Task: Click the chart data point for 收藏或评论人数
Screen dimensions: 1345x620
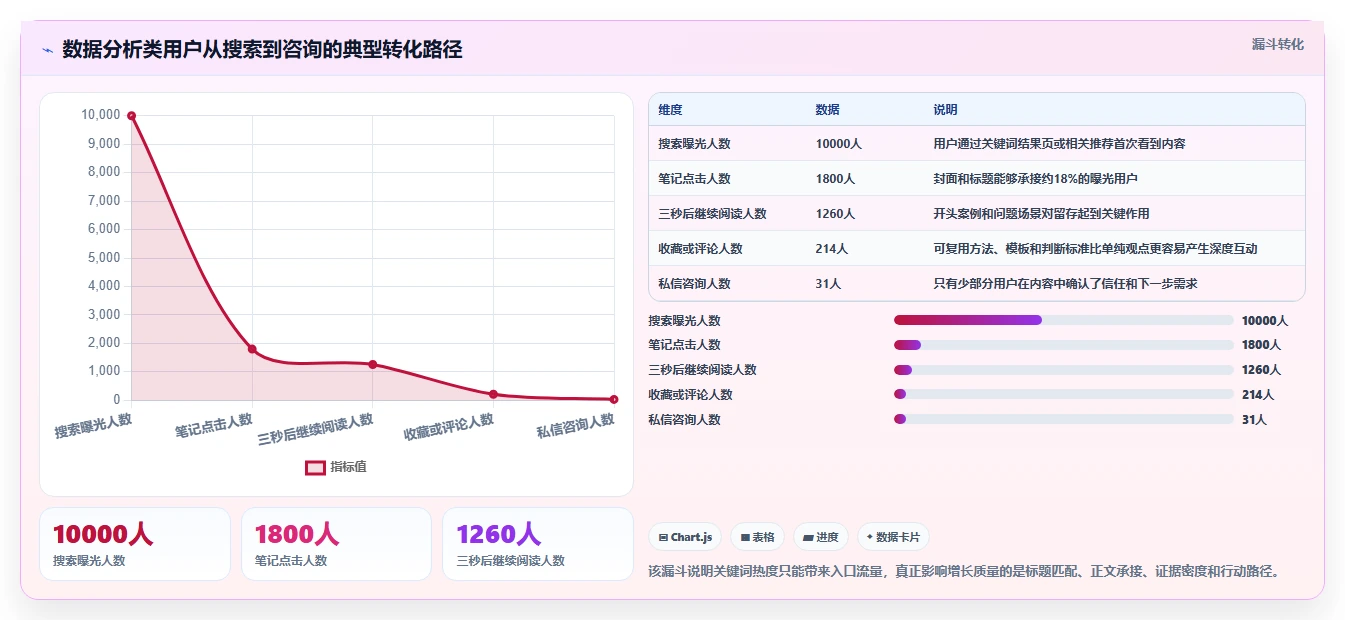Action: pyautogui.click(x=493, y=394)
